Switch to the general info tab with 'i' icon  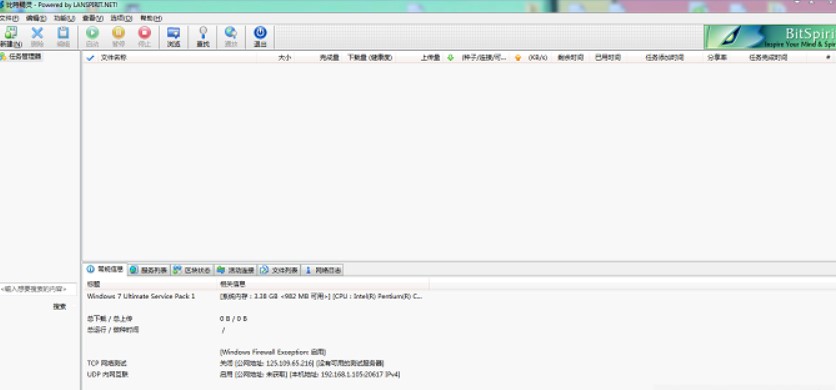105,269
